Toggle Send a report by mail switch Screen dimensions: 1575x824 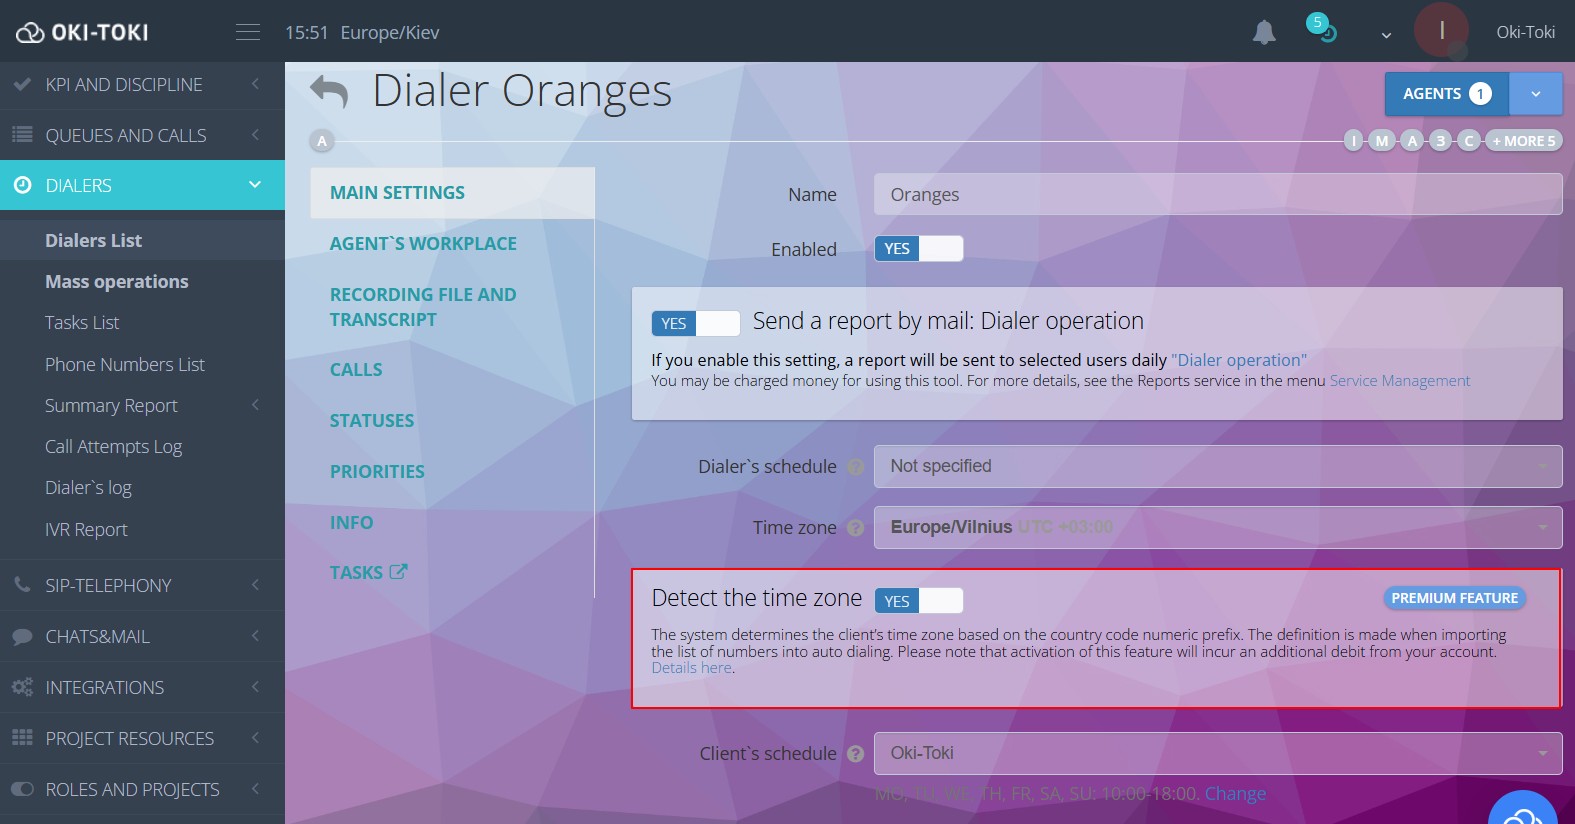coord(695,323)
